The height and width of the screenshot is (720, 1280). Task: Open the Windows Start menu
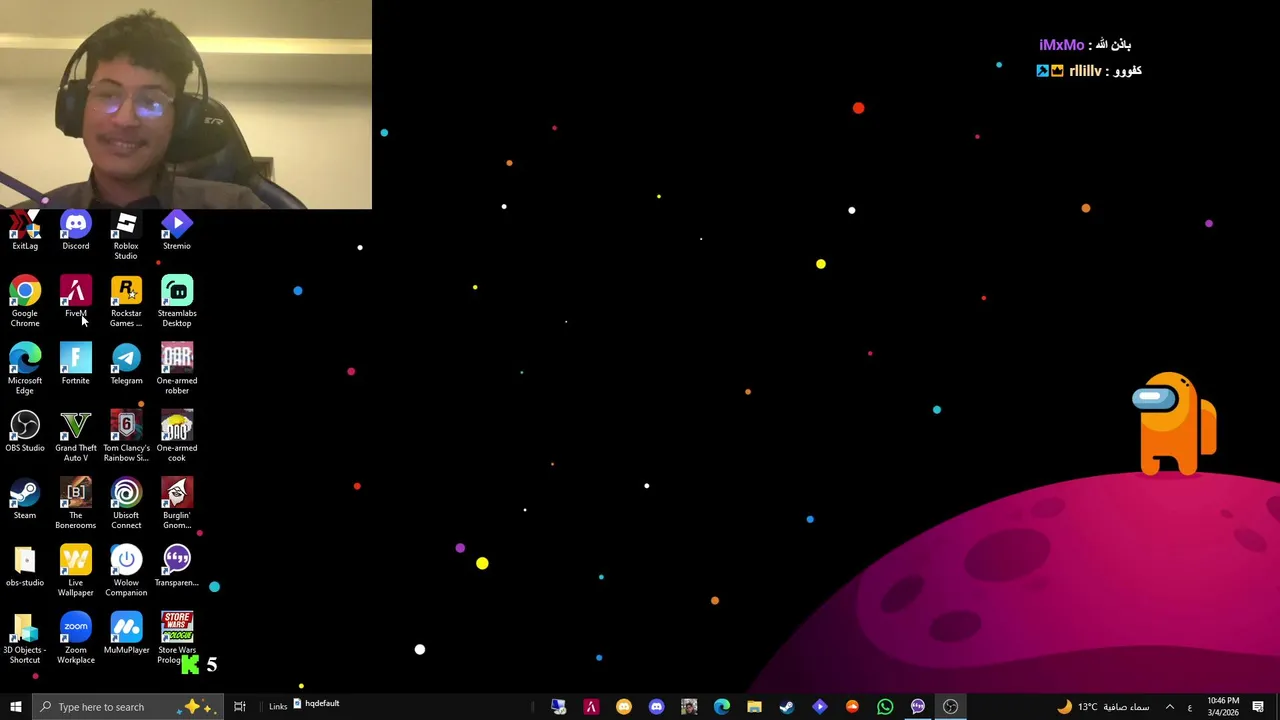point(16,707)
